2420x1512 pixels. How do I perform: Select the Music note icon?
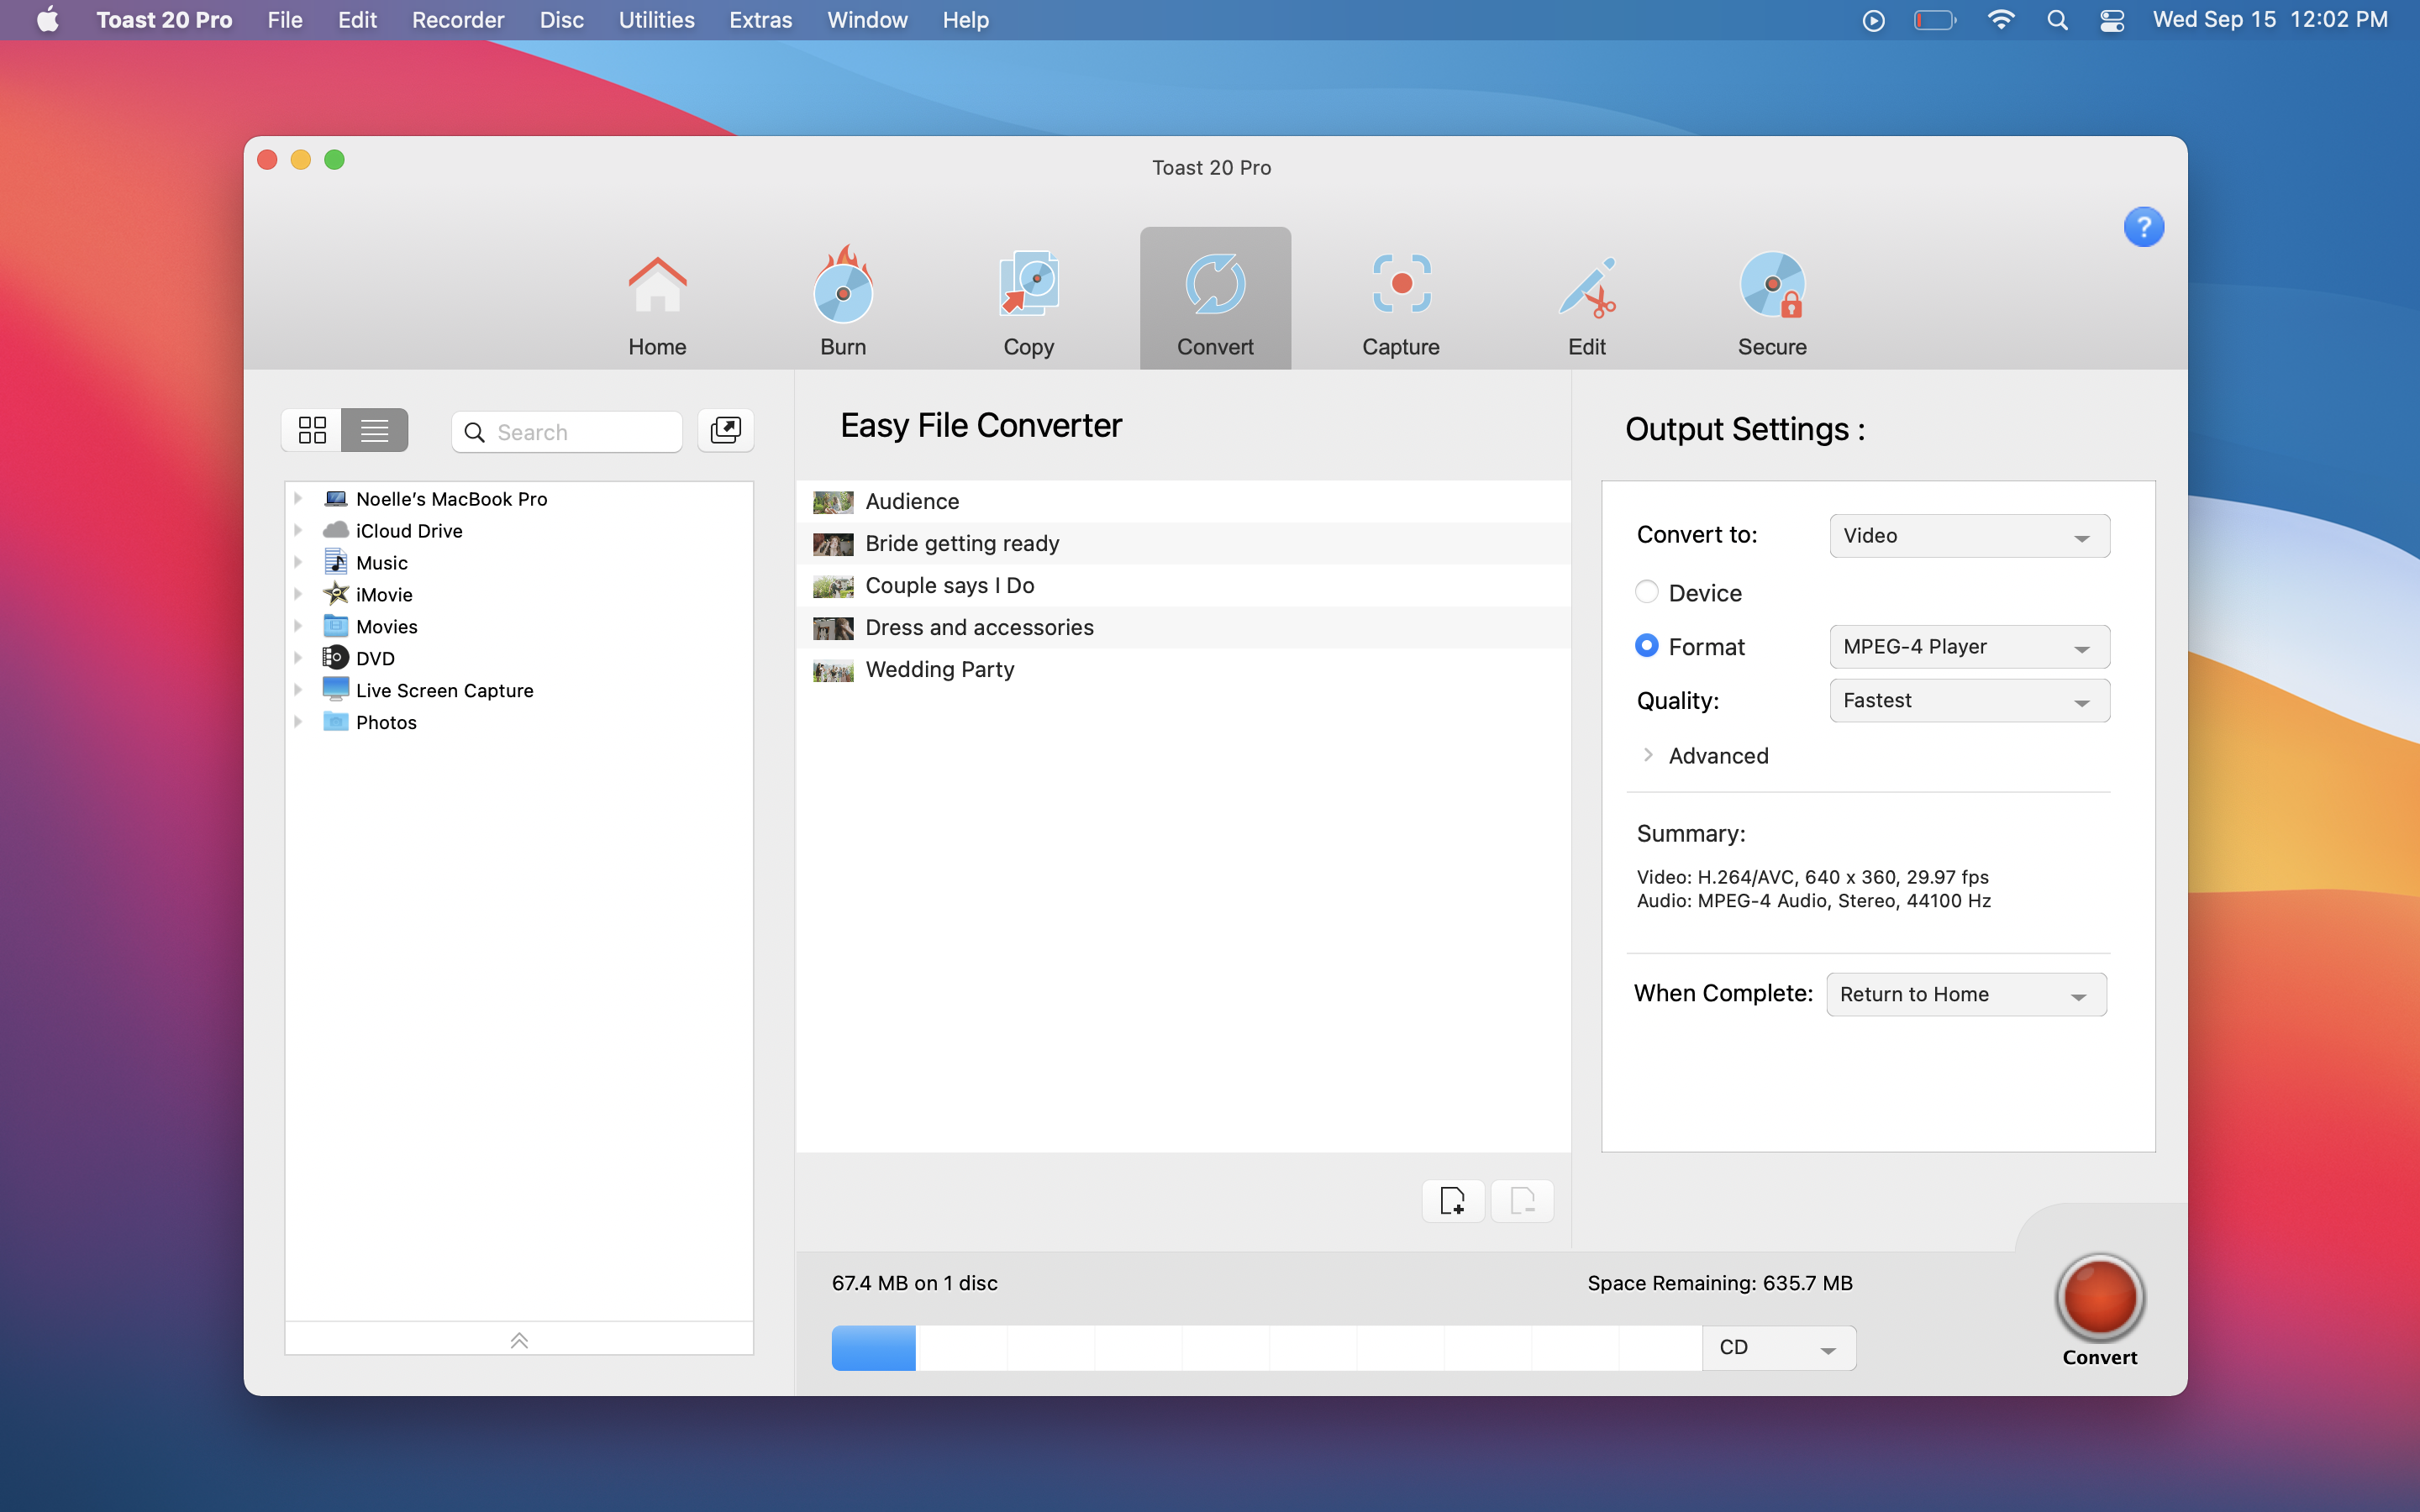[336, 562]
